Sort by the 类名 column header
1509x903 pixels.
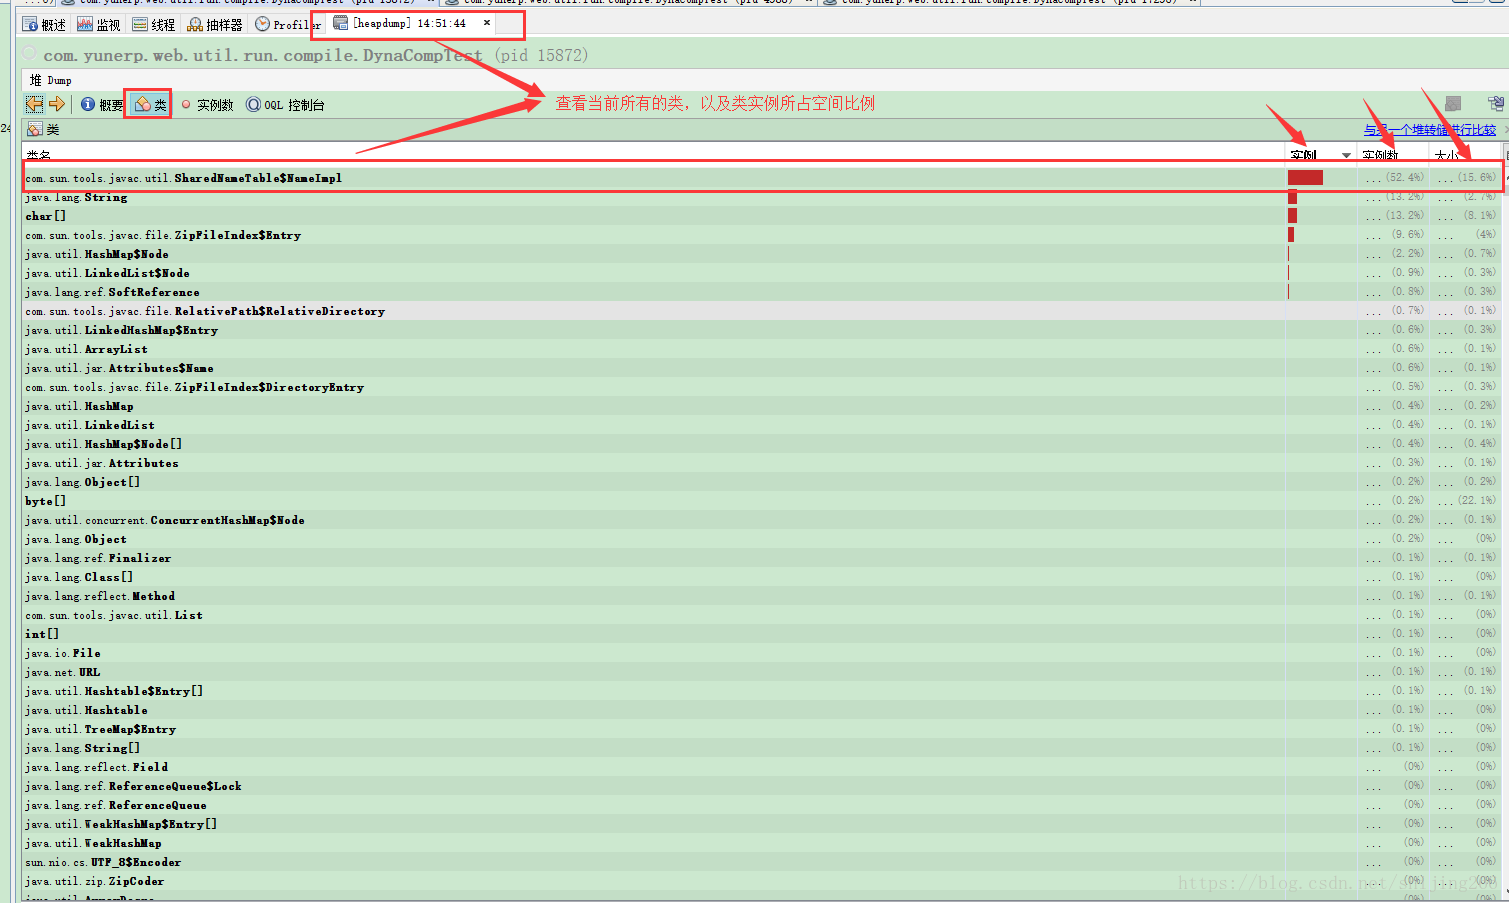(653, 155)
